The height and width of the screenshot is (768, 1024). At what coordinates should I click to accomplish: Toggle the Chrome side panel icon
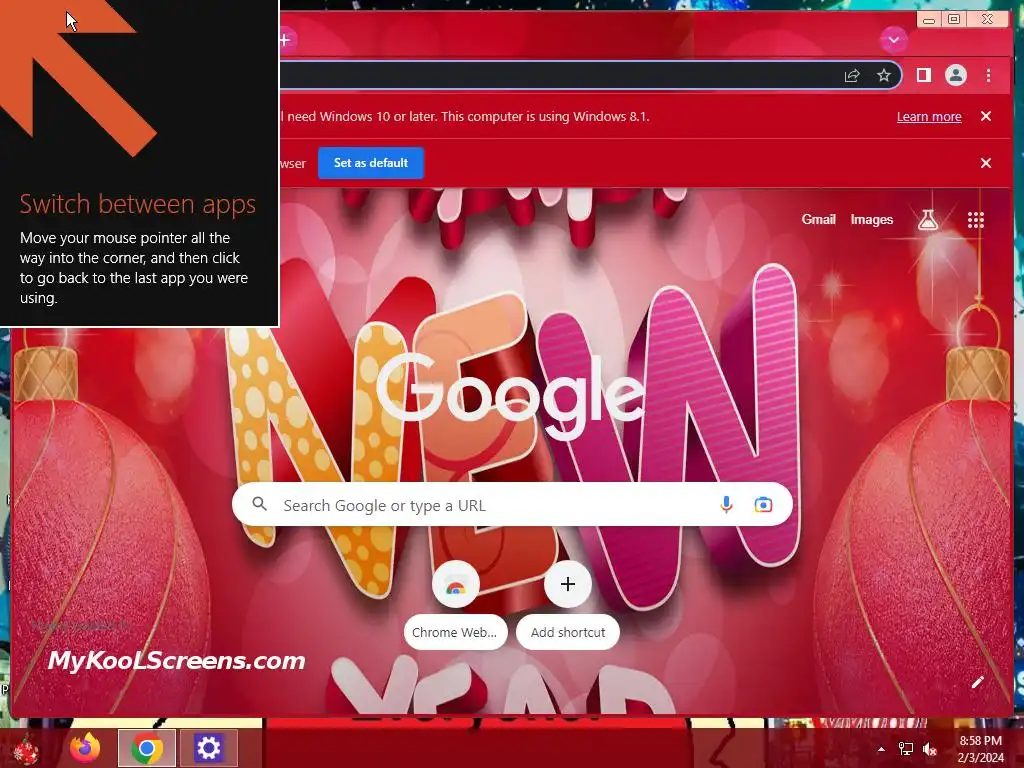(x=923, y=76)
